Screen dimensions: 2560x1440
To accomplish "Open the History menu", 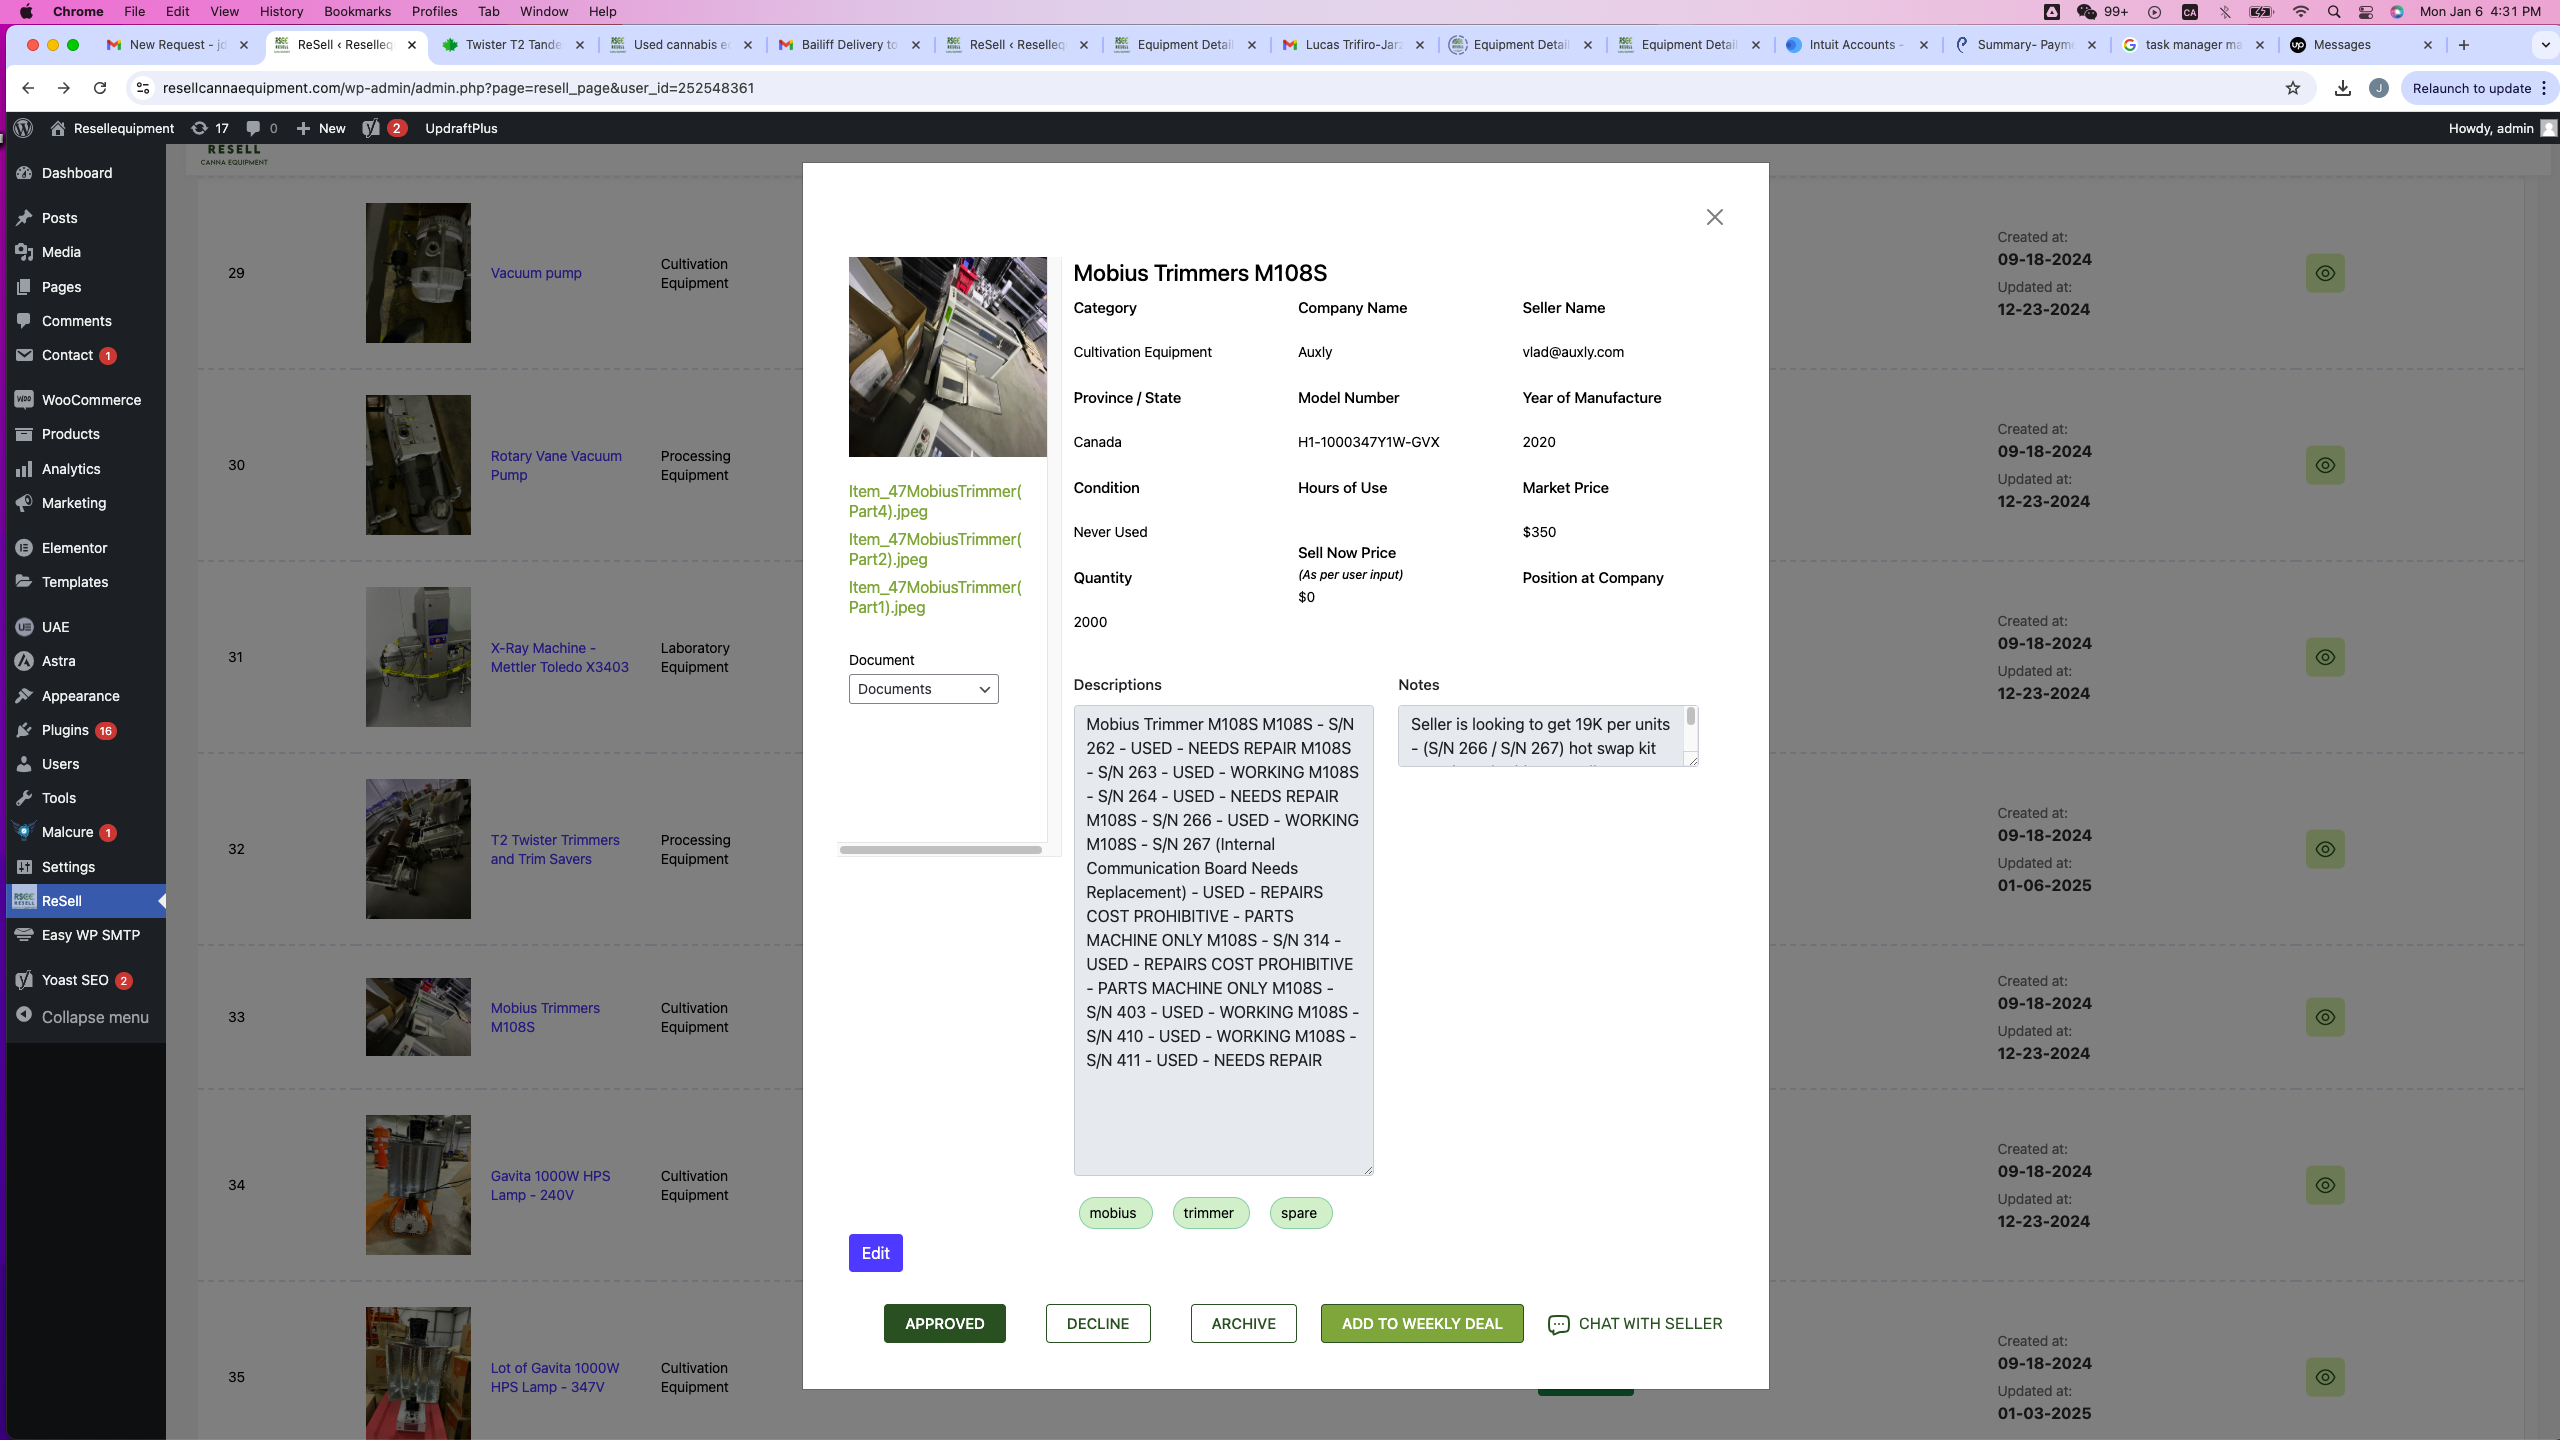I will (281, 11).
